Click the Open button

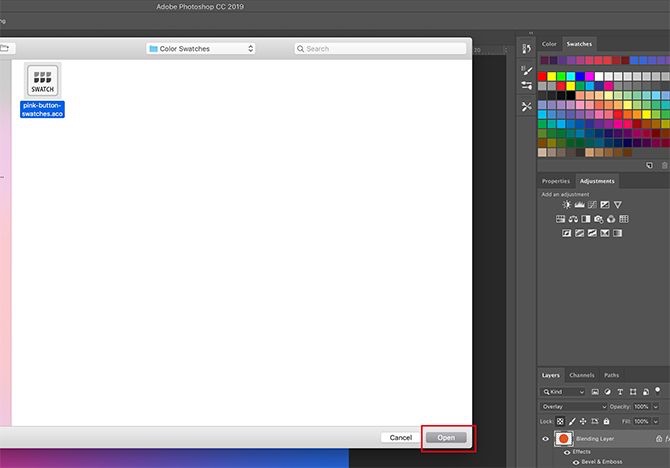click(446, 437)
